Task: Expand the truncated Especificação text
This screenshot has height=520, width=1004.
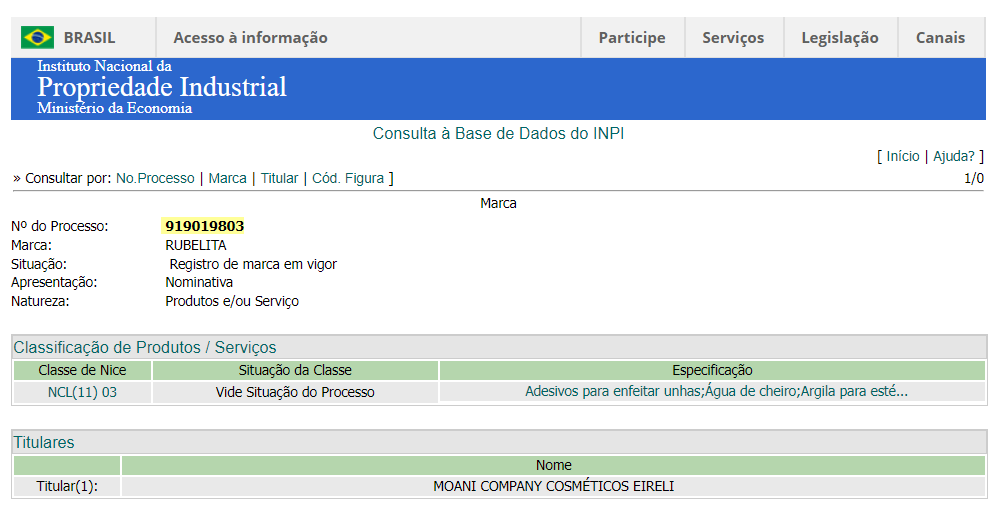Action: pyautogui.click(x=716, y=392)
